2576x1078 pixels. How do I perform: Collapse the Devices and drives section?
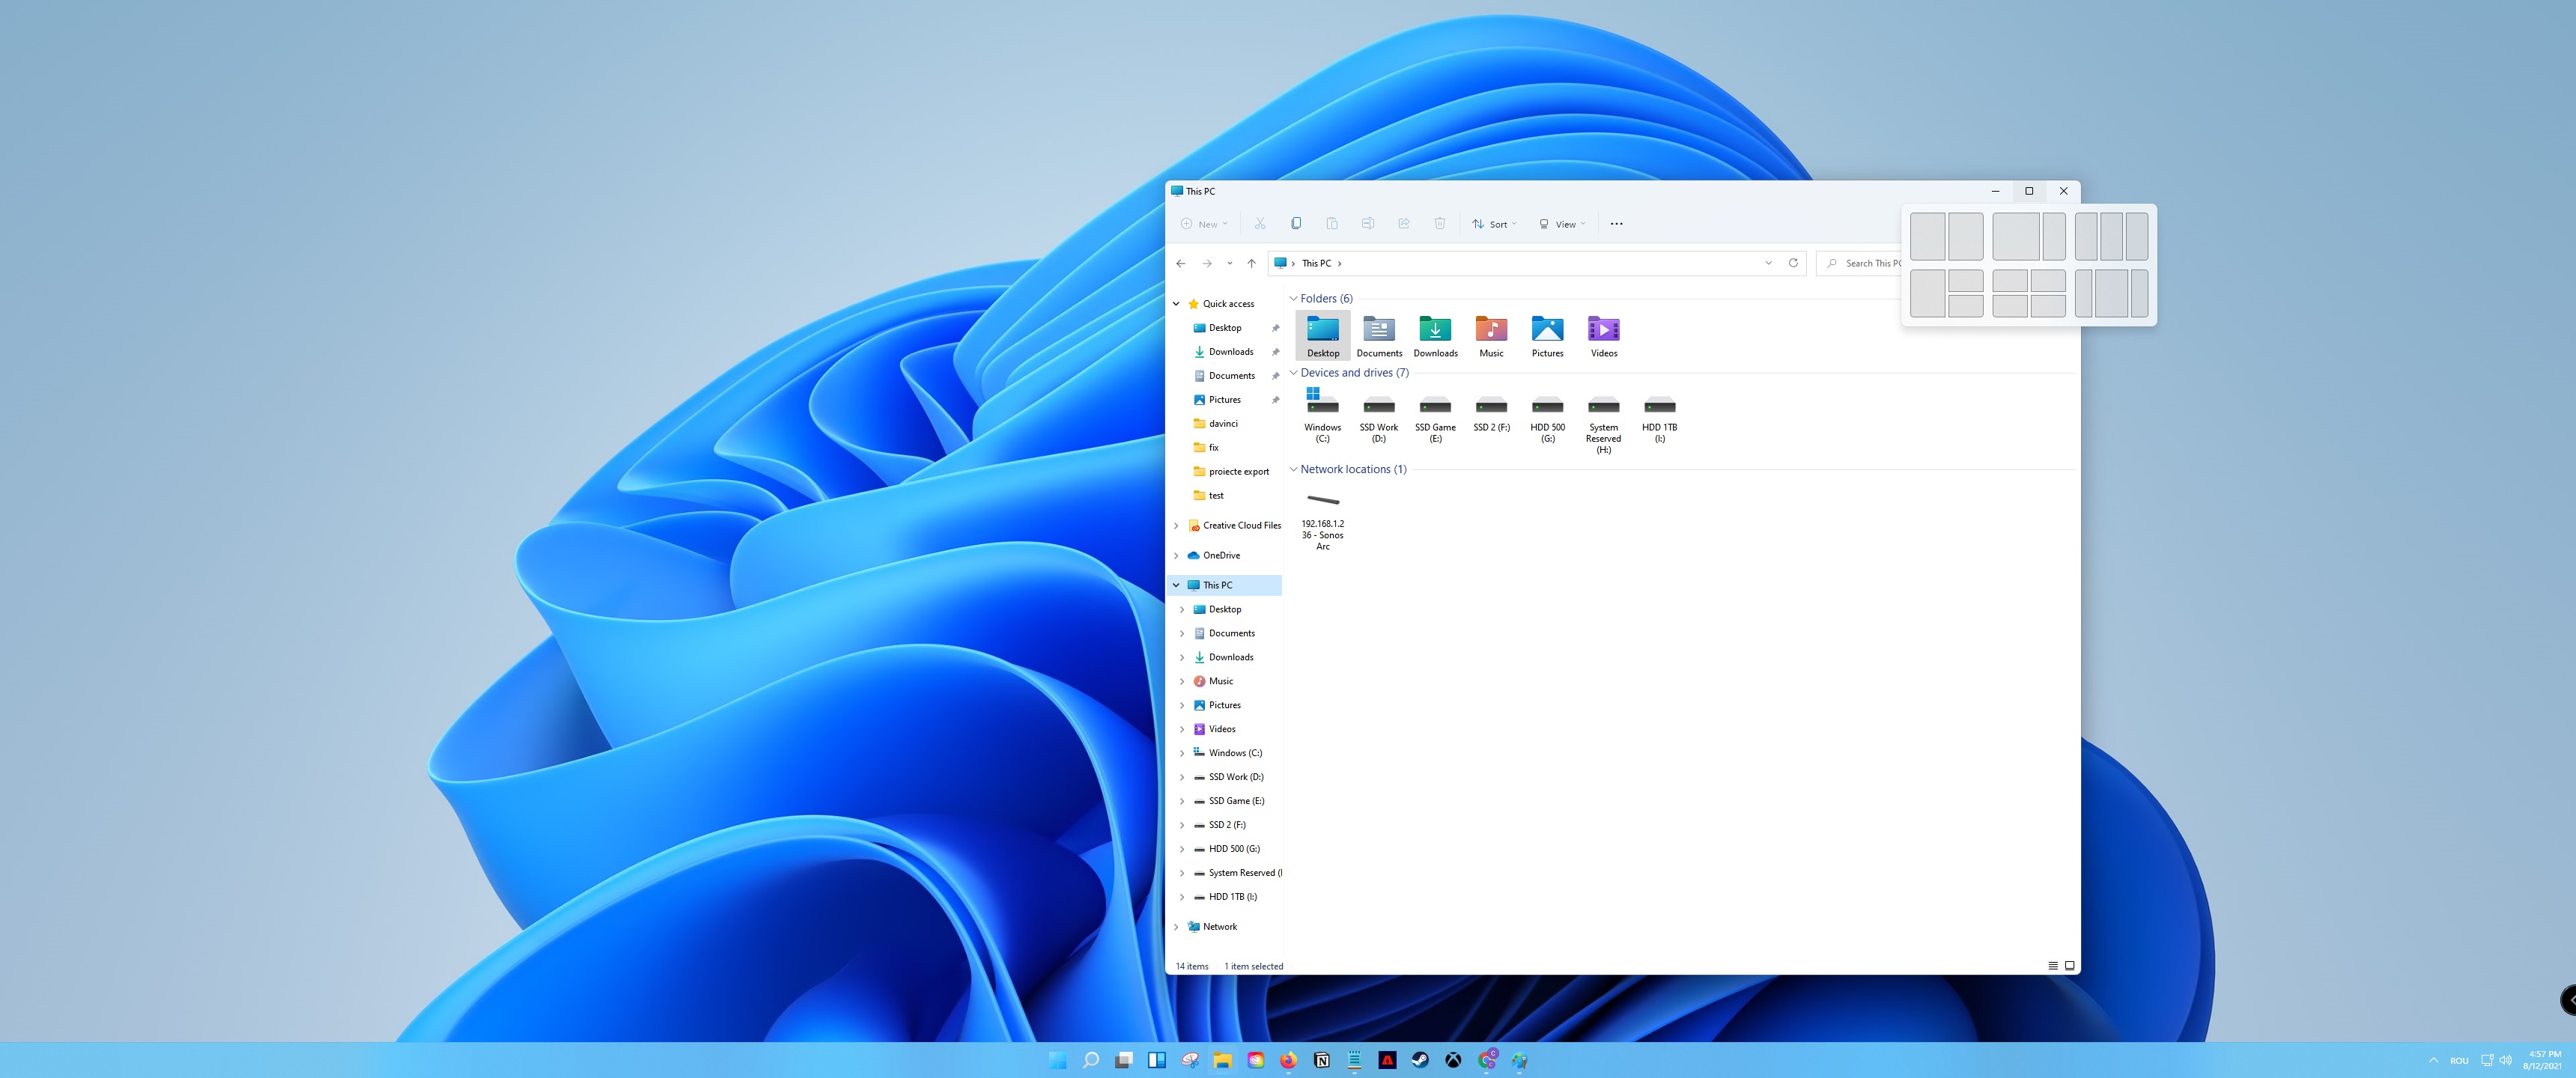pyautogui.click(x=1293, y=373)
